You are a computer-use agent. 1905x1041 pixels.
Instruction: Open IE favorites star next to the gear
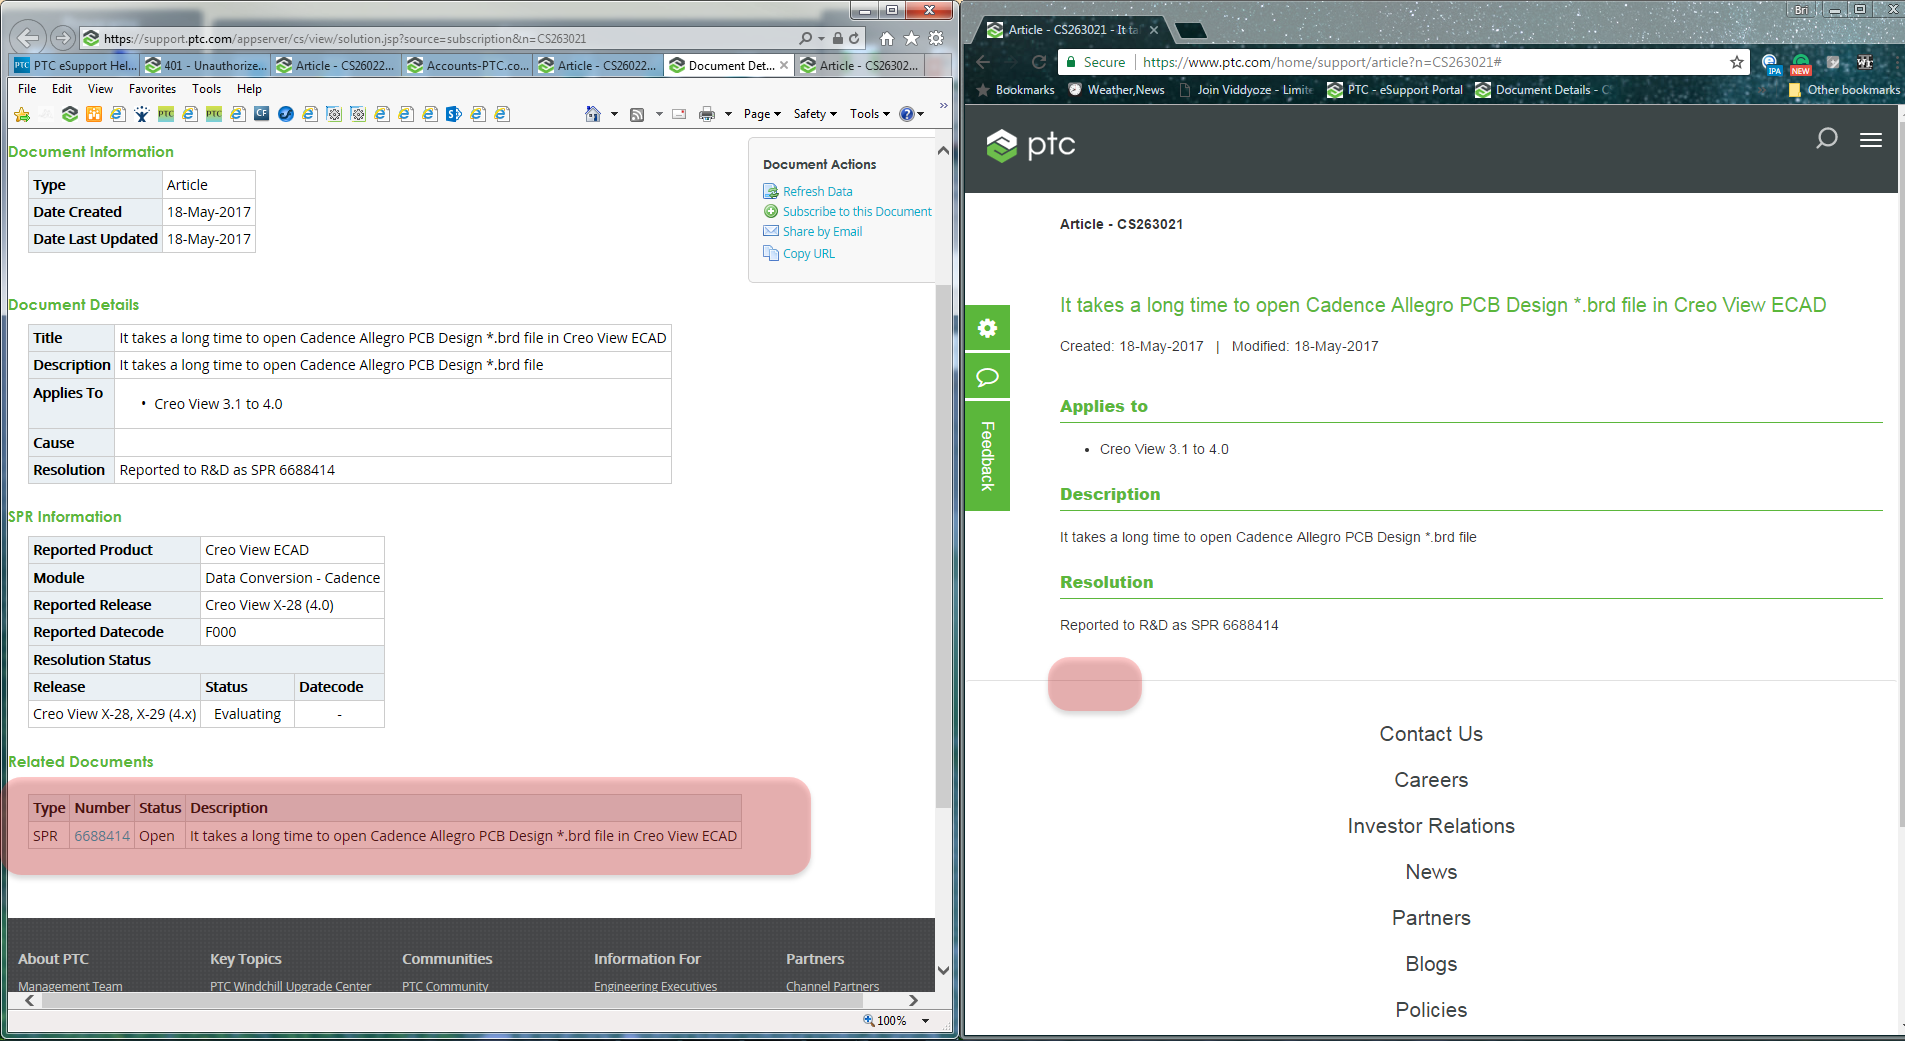pyautogui.click(x=911, y=38)
